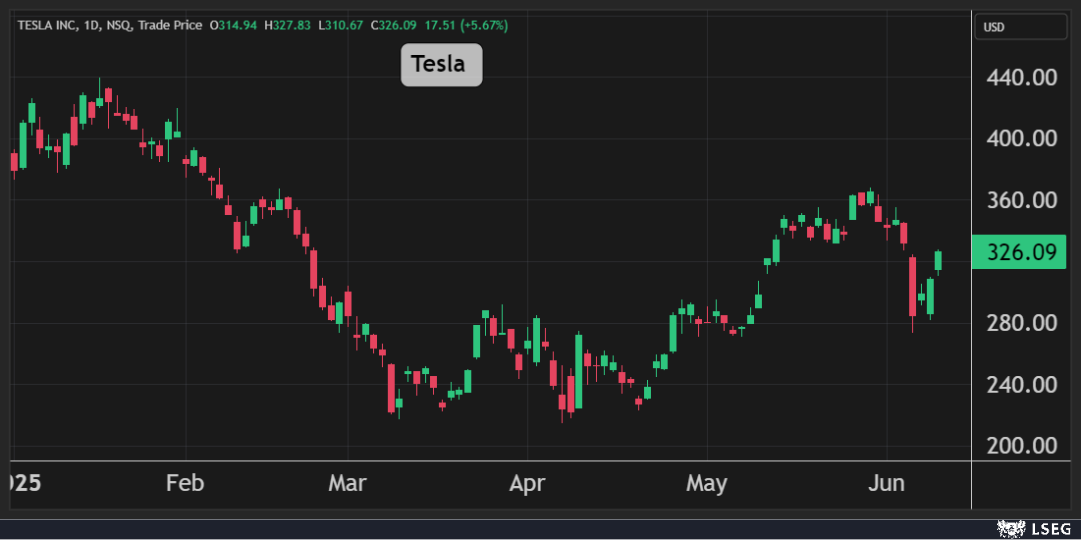Screen dimensions: 1081x540
Task: Click the 400.00 price axis label
Action: [1022, 139]
